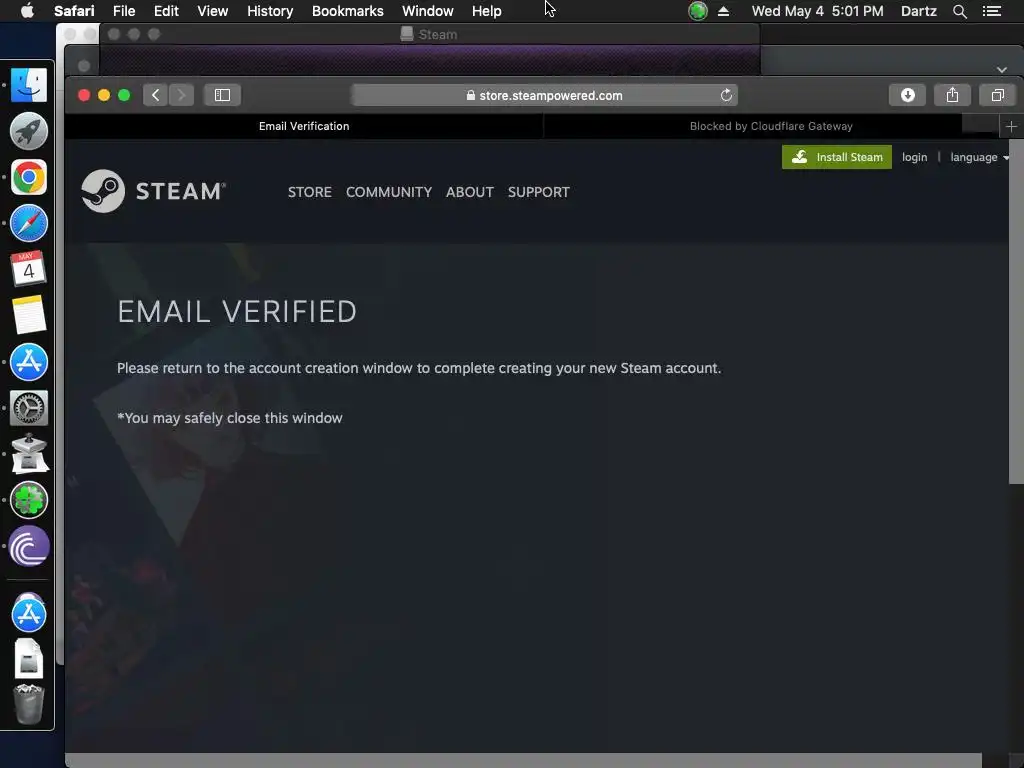Show all Safari tabs overview
The height and width of the screenshot is (768, 1024).
(997, 95)
